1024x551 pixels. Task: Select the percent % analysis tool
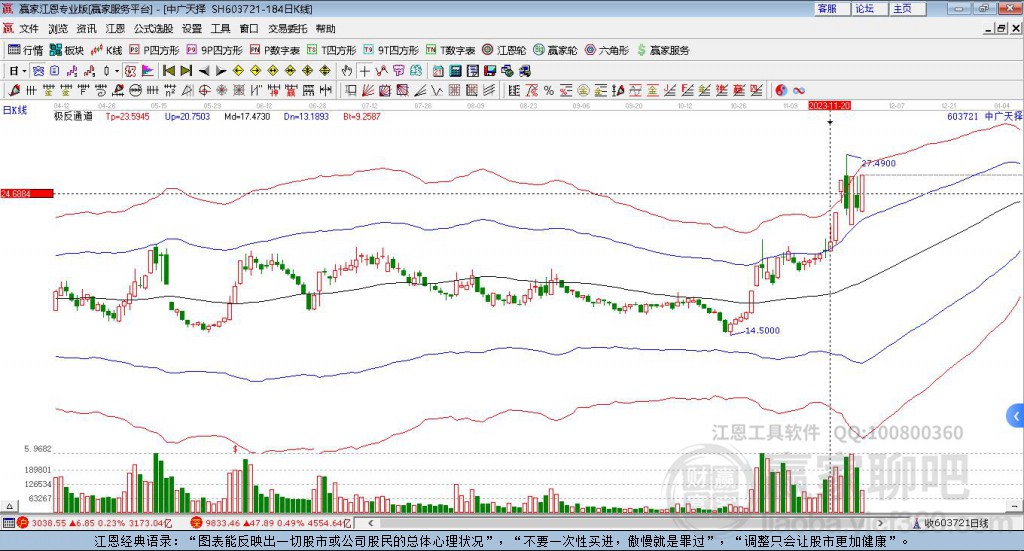[x=549, y=91]
